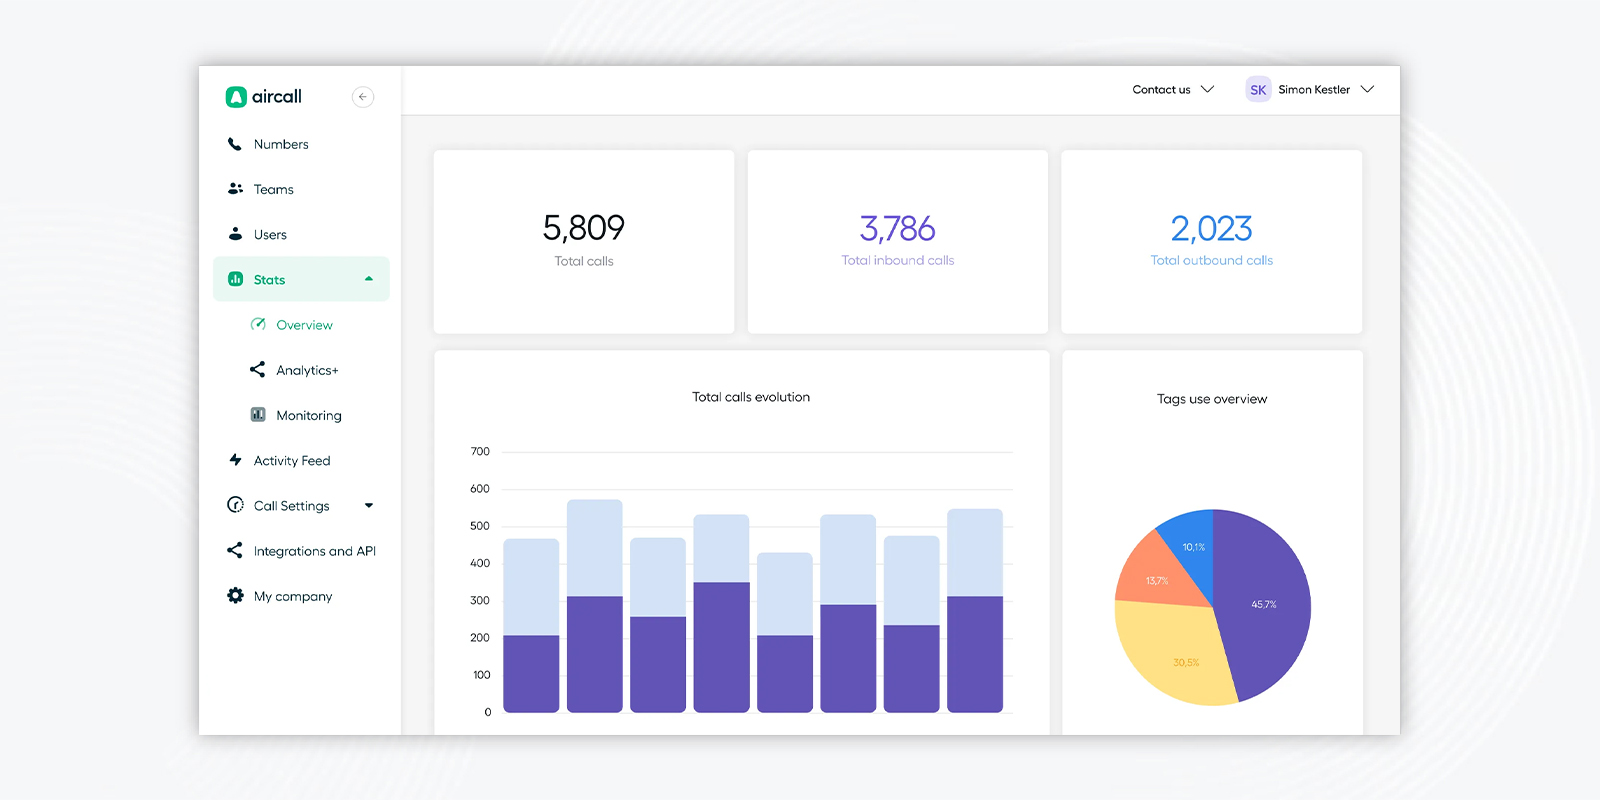Image resolution: width=1600 pixels, height=800 pixels.
Task: Open the Simon Kestler account chevron
Action: click(x=1367, y=89)
